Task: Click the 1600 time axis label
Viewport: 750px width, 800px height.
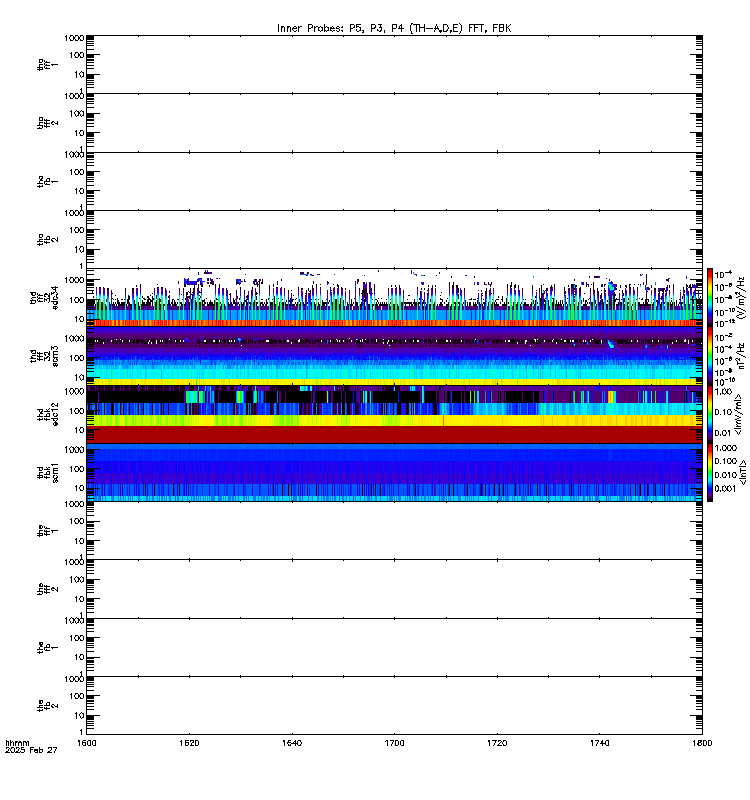Action: tap(86, 743)
